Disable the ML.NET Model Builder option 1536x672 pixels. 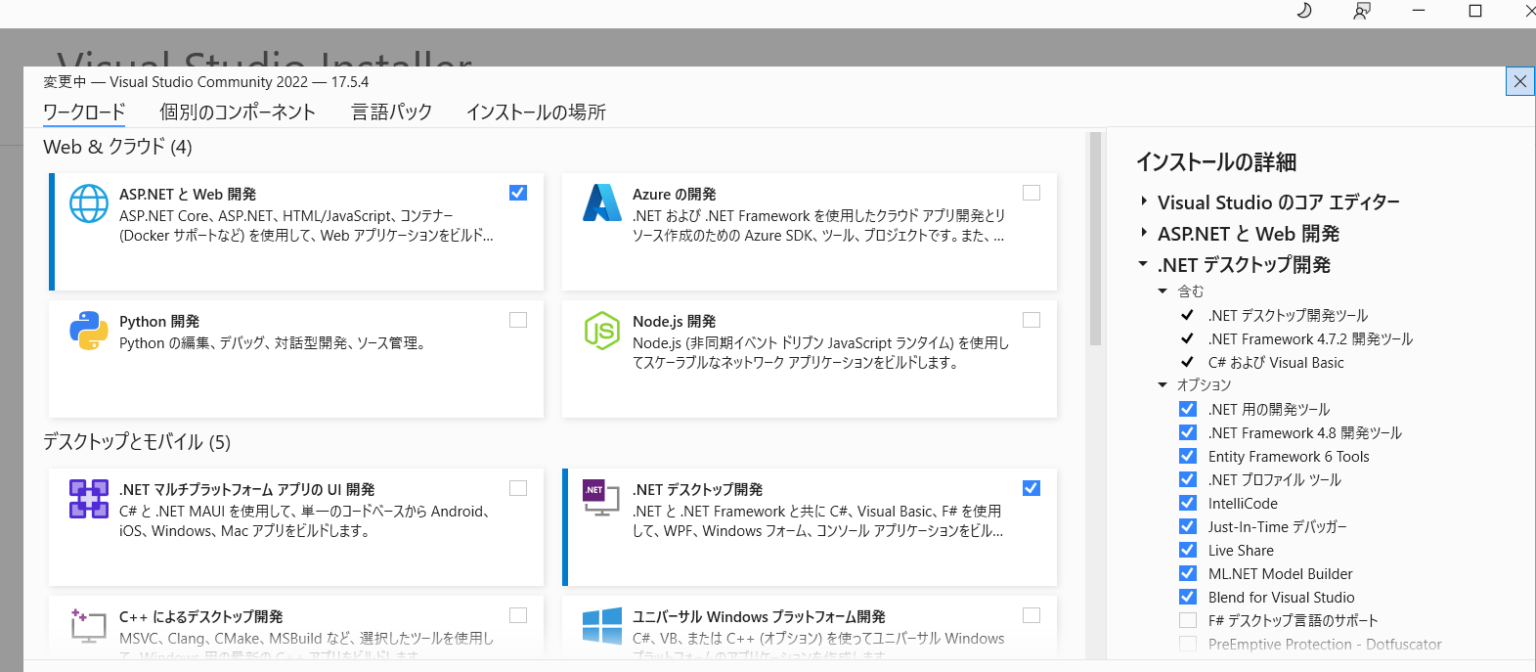click(1188, 573)
